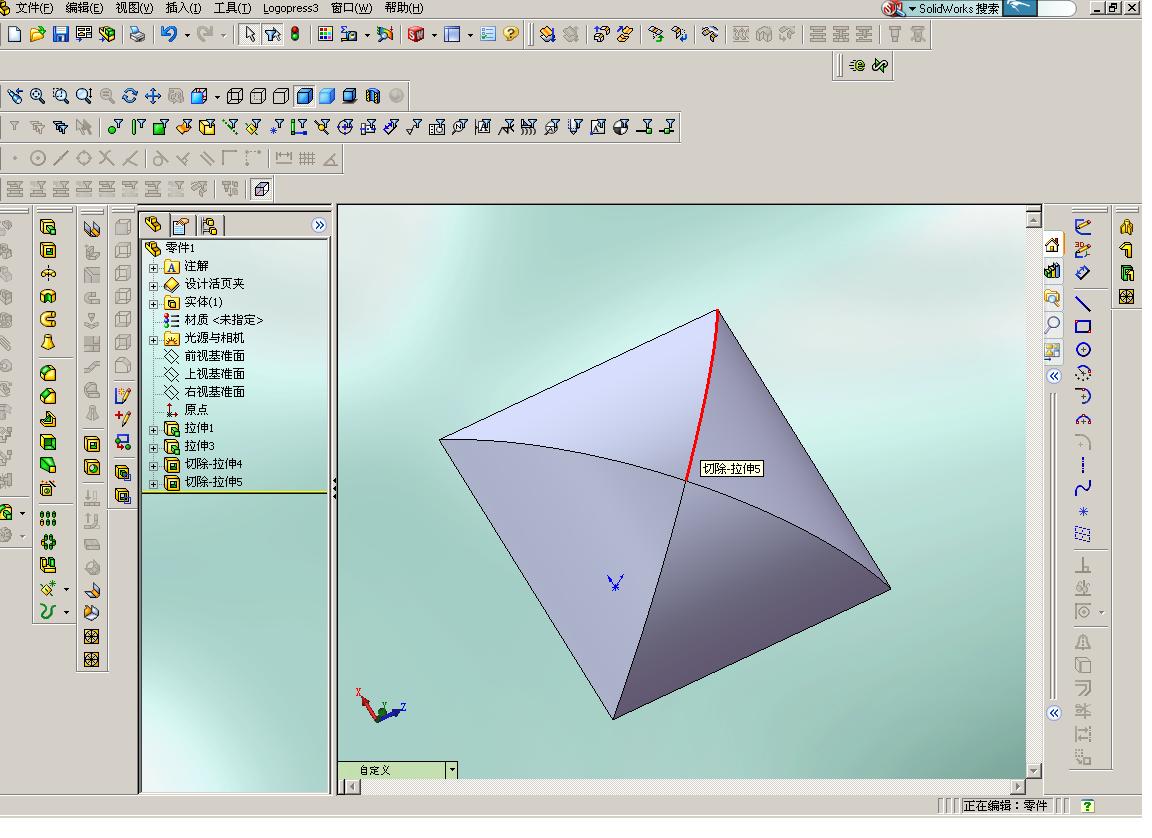Viewport: 1152px width, 838px height.
Task: Open the task pane home tab
Action: point(1052,245)
